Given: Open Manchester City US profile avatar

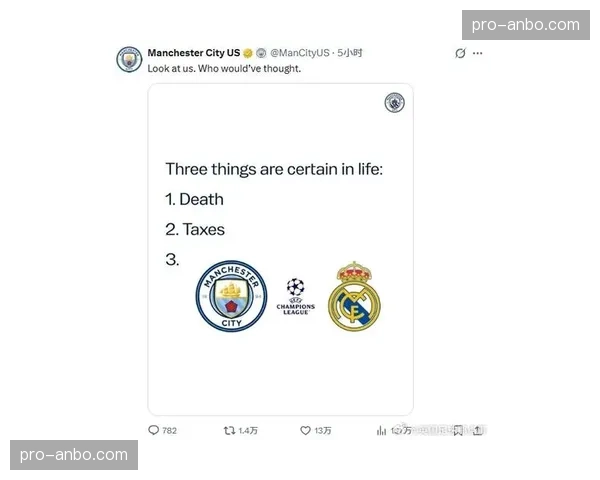Looking at the screenshot, I should [129, 59].
